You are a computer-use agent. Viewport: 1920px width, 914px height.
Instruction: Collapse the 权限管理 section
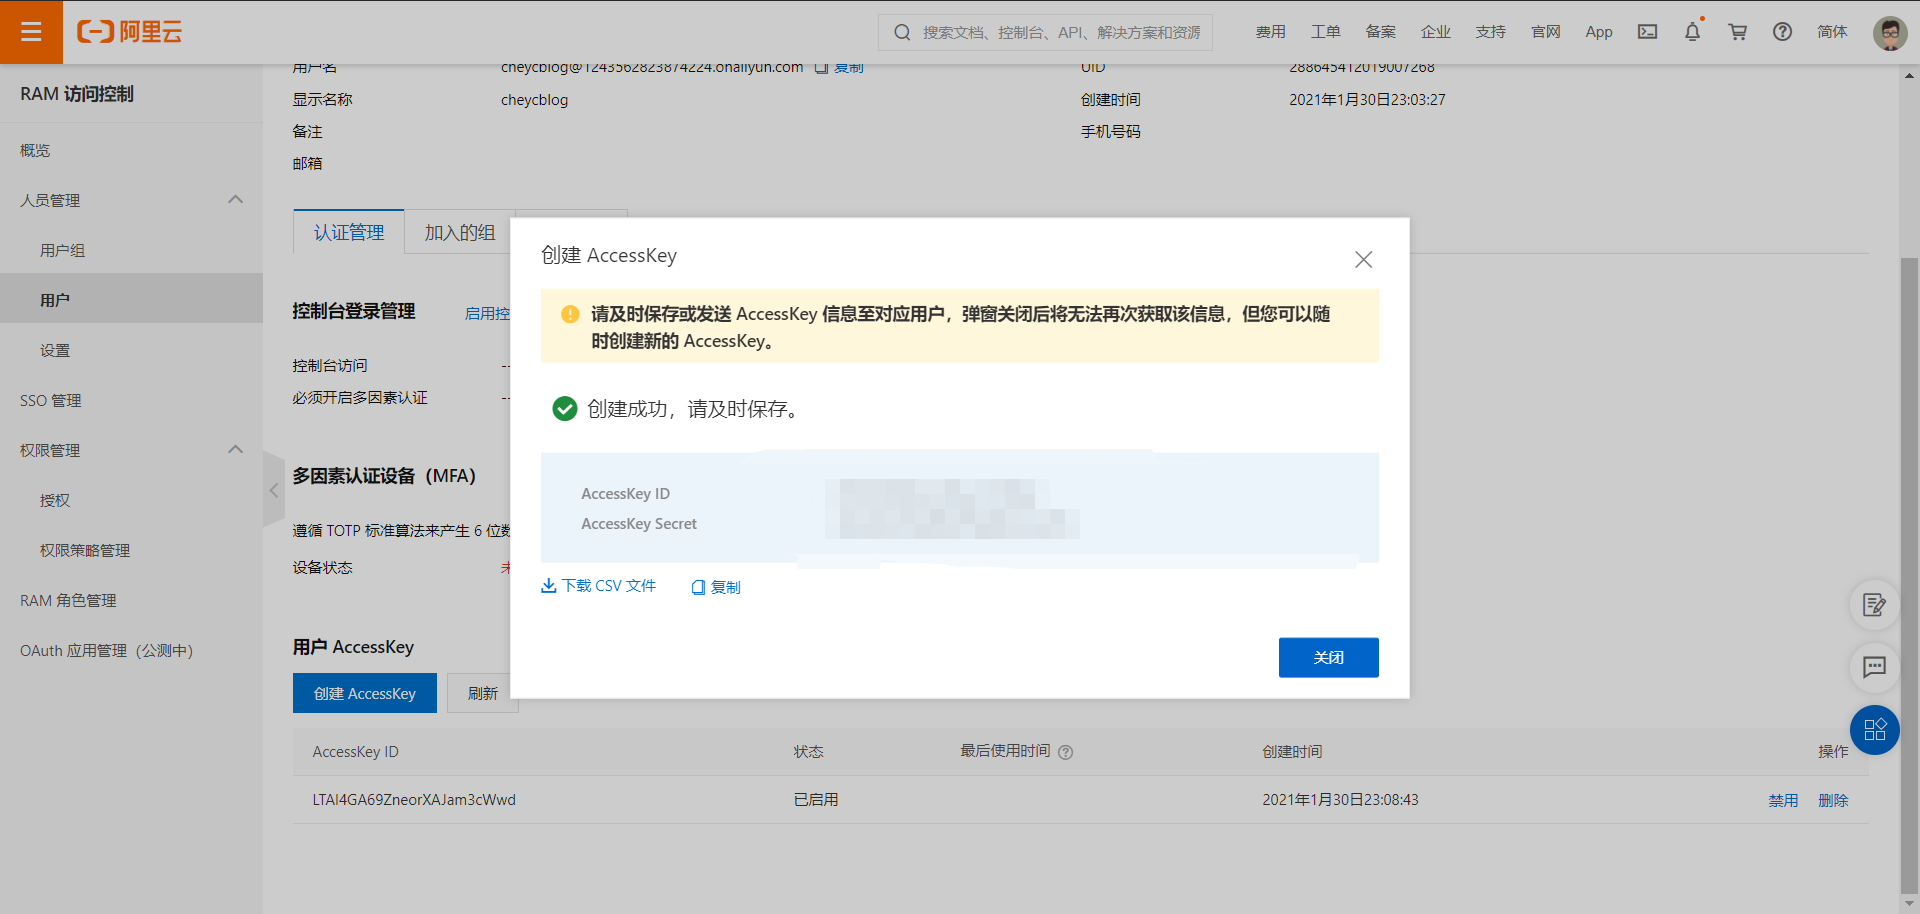(236, 450)
